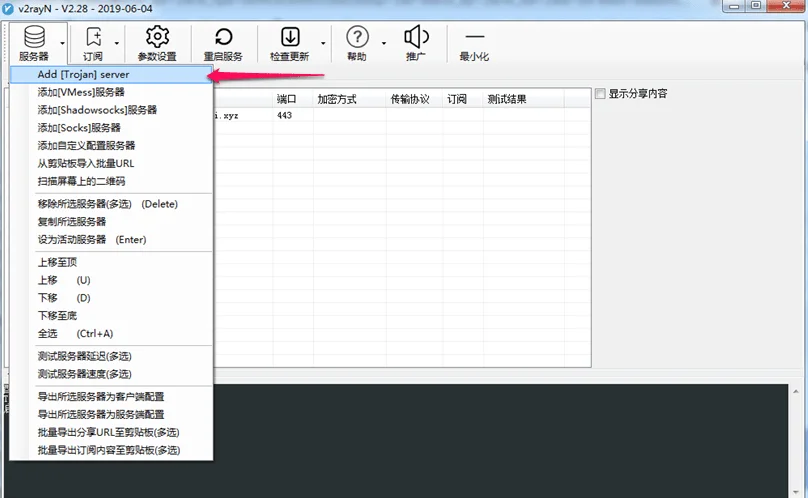Select 扫描屏幕上的二维码 menu entry
Image resolution: width=808 pixels, height=498 pixels.
point(111,181)
